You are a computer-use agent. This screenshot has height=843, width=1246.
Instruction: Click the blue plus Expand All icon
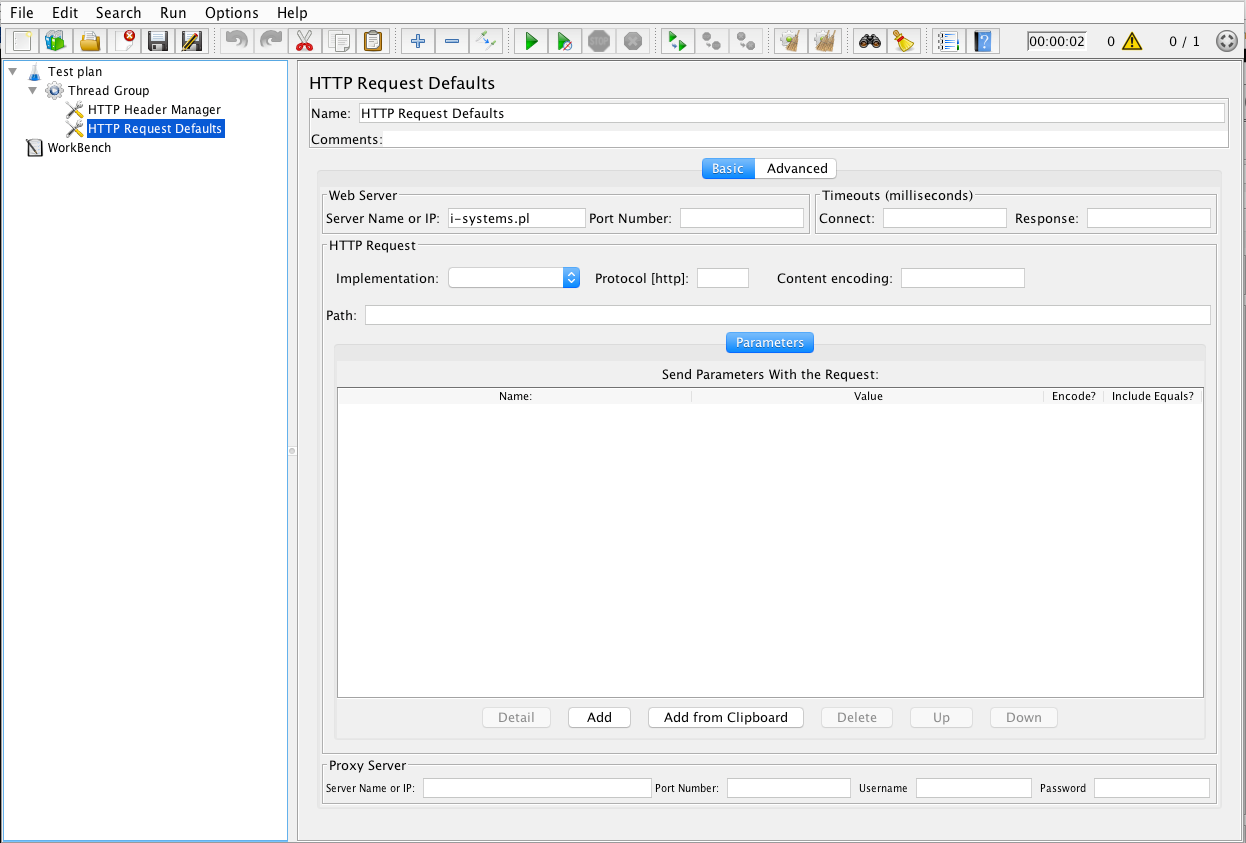(x=418, y=41)
